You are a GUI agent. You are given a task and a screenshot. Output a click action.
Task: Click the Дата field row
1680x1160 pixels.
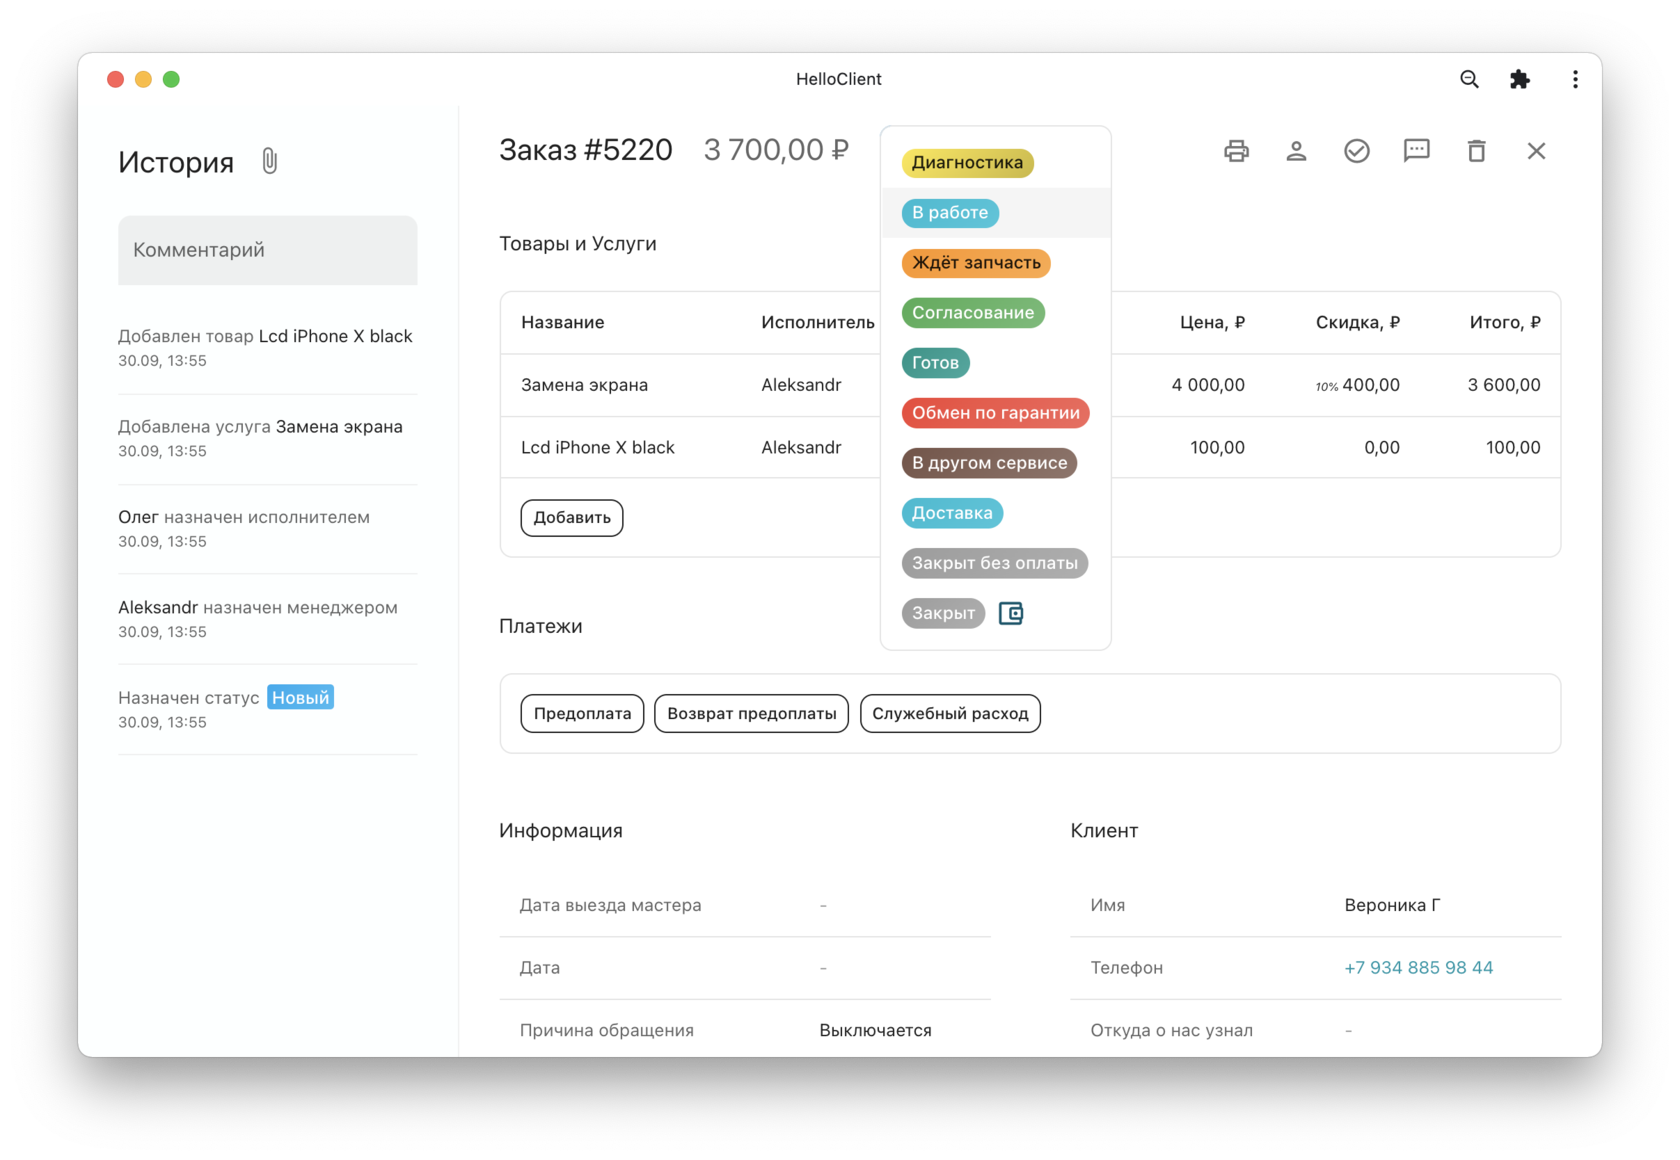point(745,967)
